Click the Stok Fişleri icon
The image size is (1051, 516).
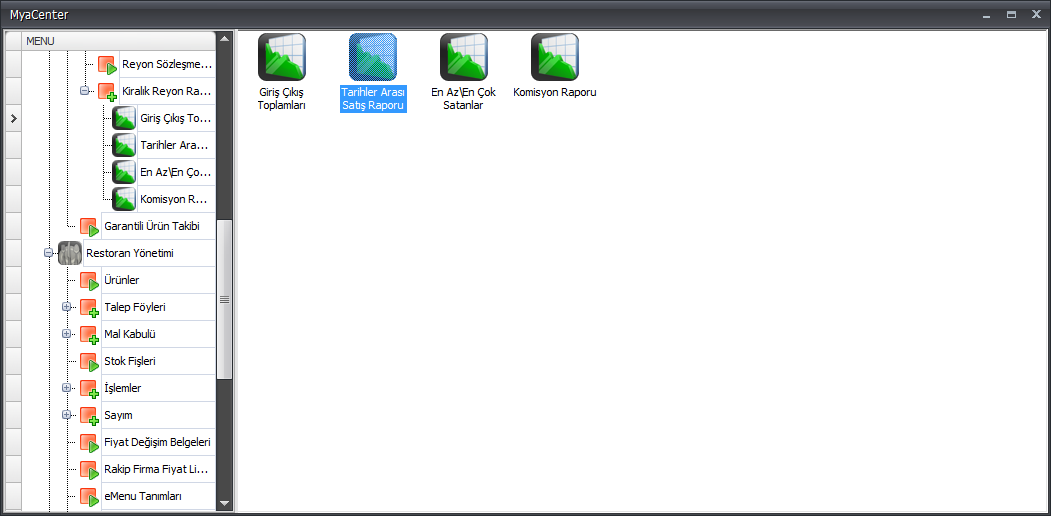coord(89,361)
